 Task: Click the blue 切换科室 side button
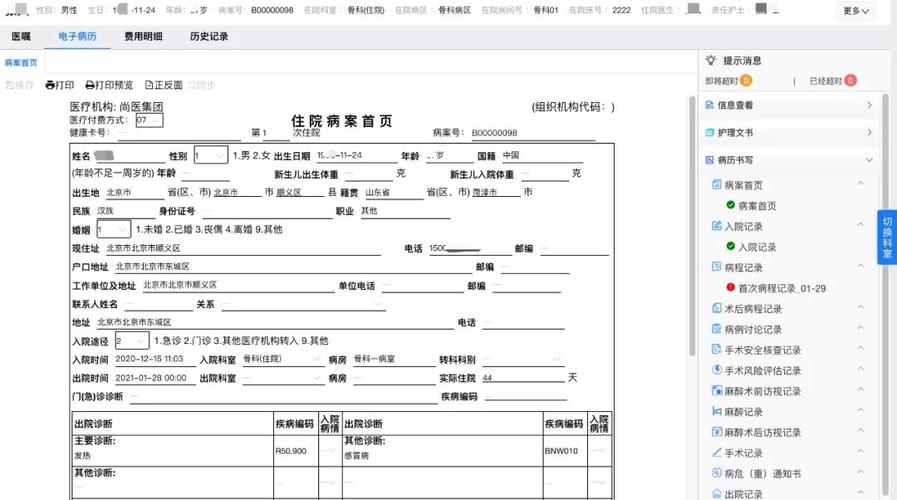[887, 237]
